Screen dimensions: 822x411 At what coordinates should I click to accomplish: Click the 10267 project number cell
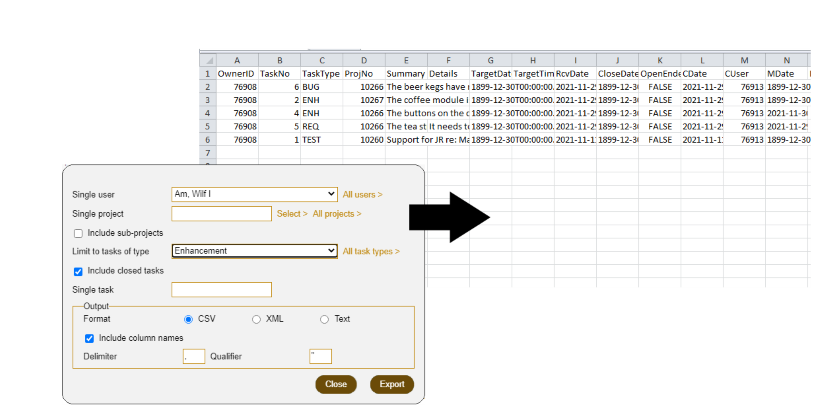click(364, 100)
